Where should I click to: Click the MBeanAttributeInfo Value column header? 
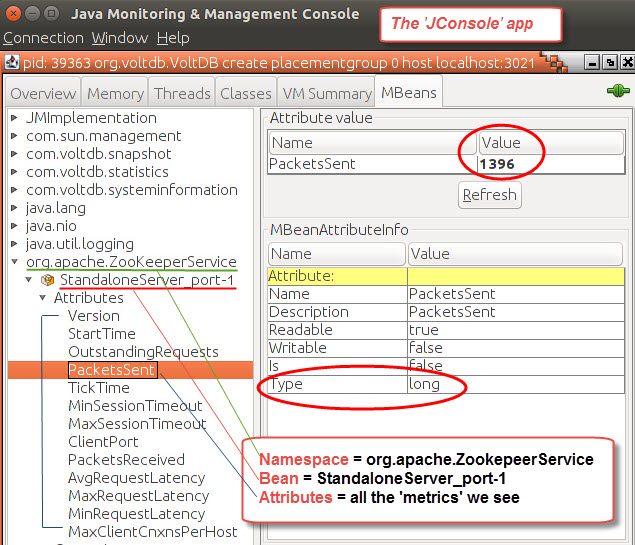(515, 254)
